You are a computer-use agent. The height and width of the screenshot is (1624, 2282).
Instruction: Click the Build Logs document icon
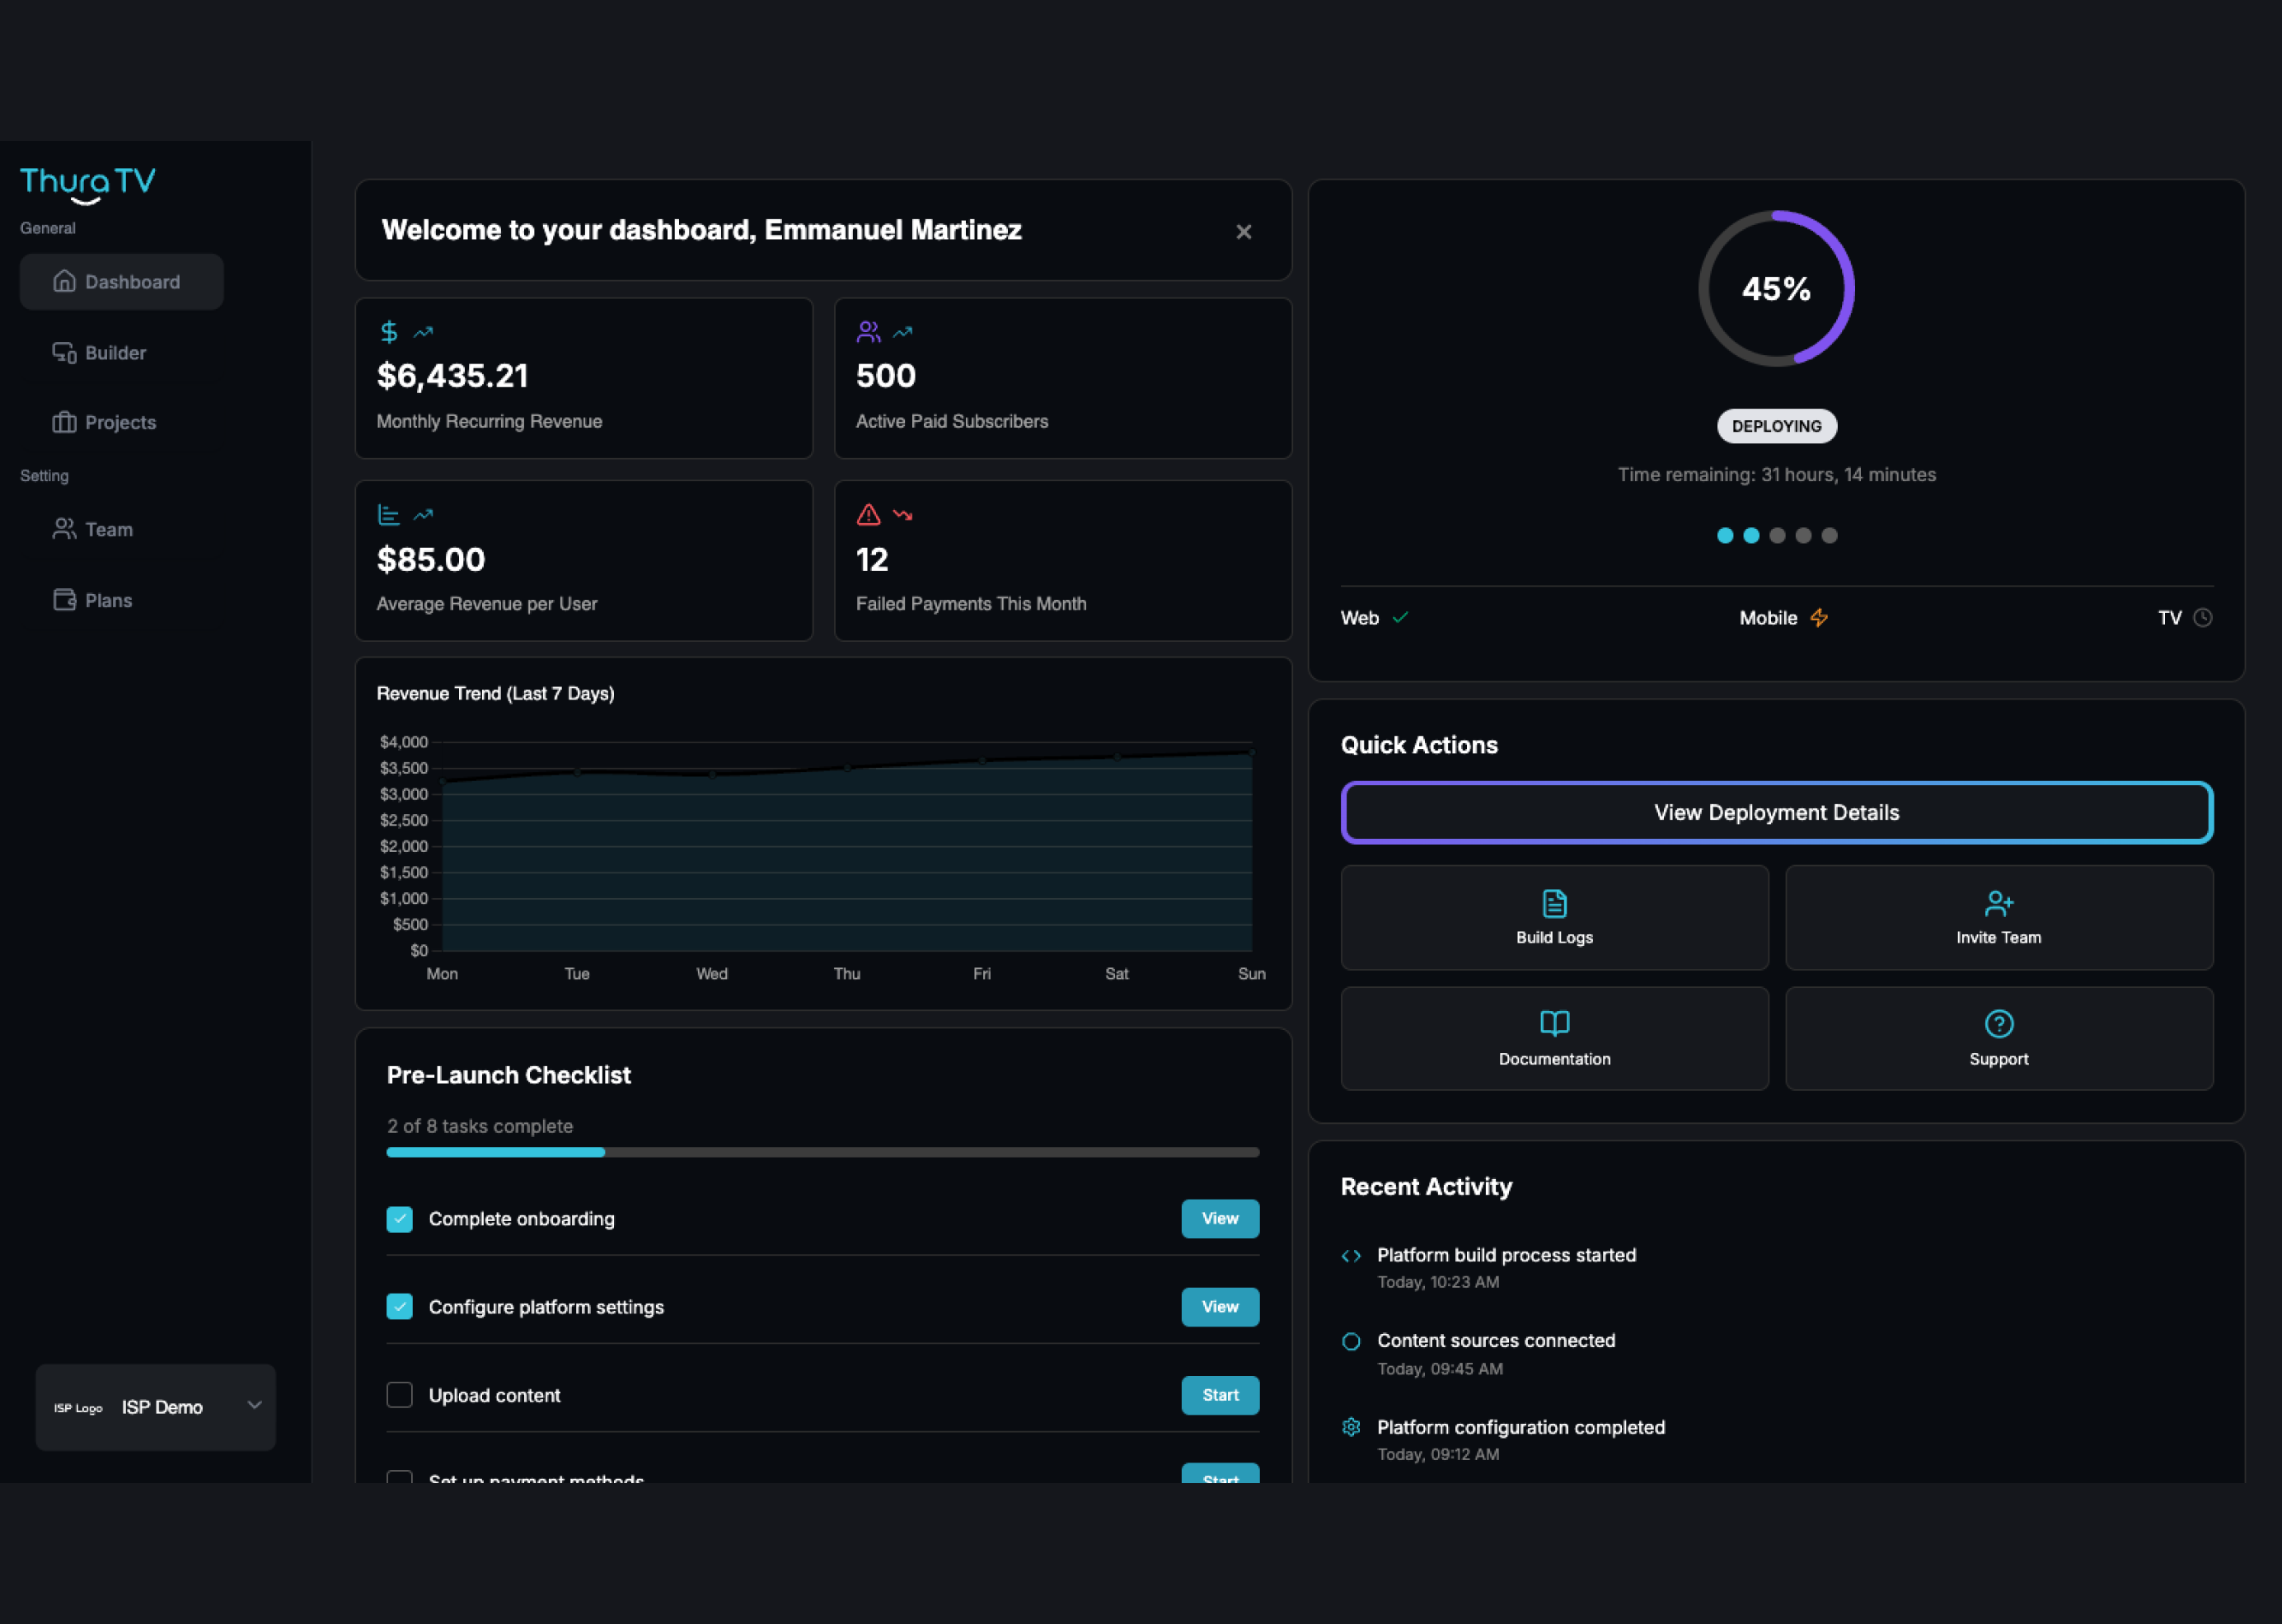click(1554, 903)
